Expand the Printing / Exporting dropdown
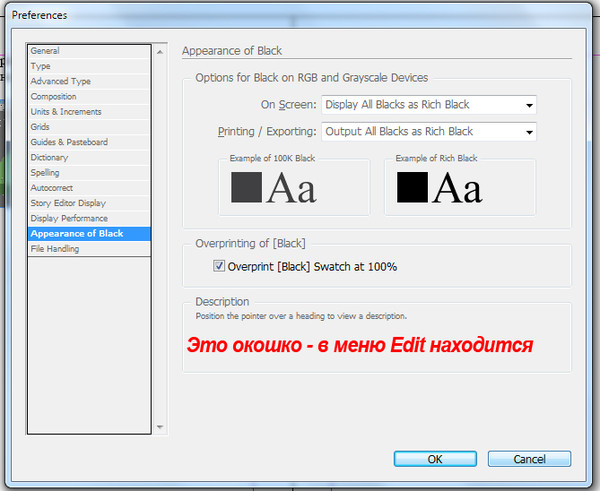Screen dimensions: 600x491 [x=429, y=132]
